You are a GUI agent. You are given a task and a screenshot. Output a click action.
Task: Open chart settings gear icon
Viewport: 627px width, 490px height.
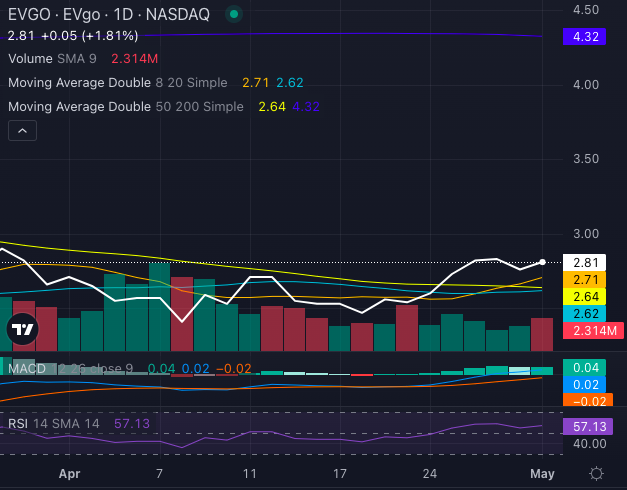pos(596,473)
